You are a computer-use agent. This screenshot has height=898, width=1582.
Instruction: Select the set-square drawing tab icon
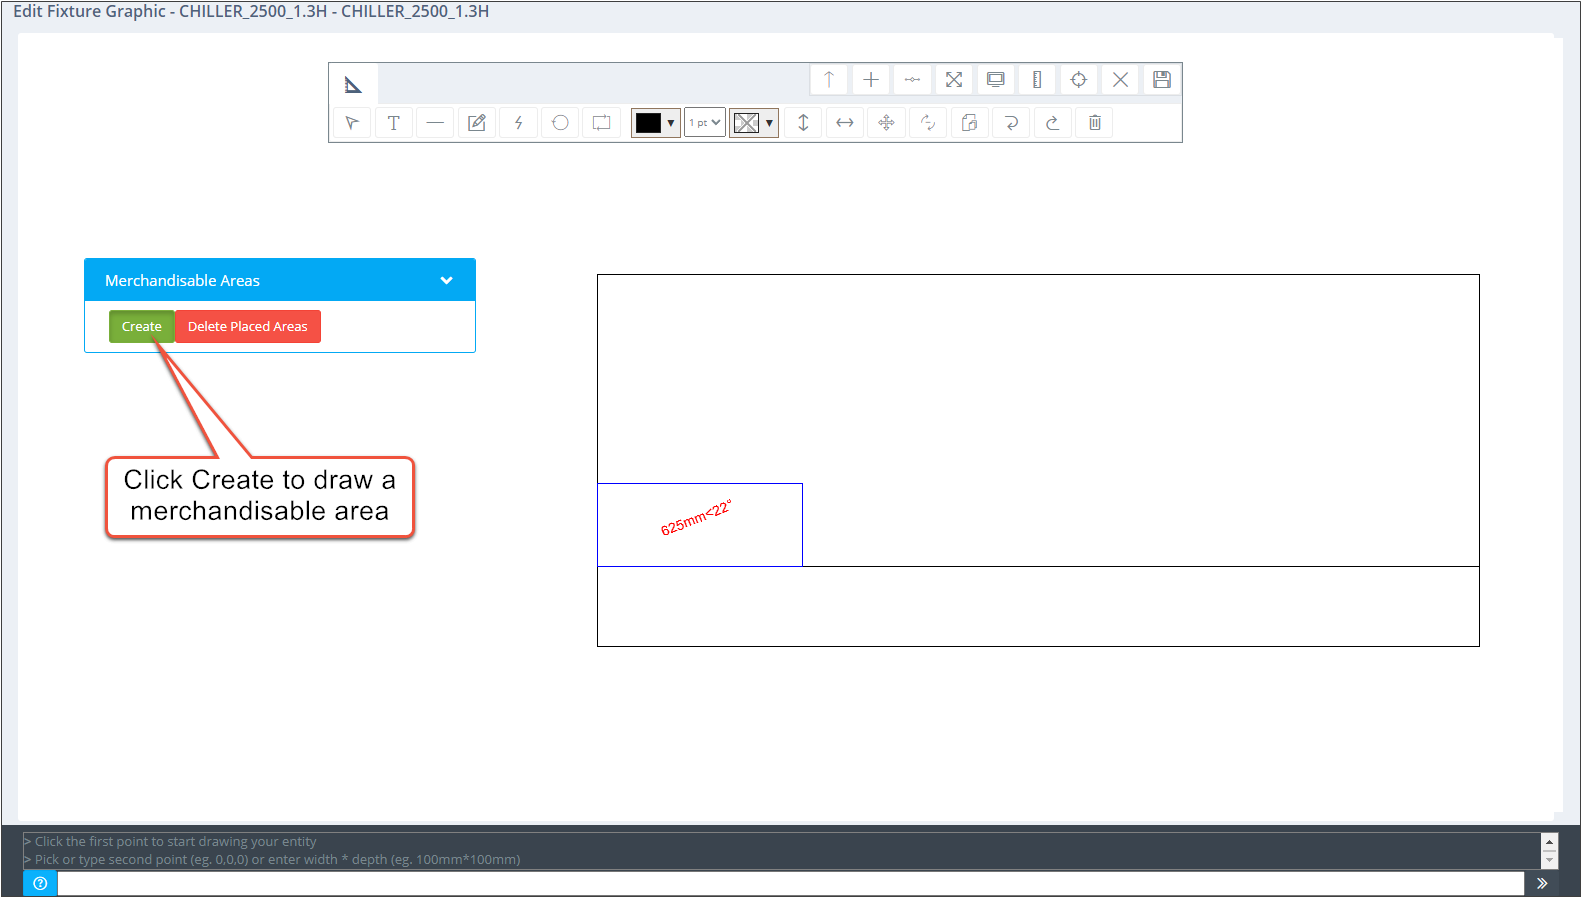[353, 84]
